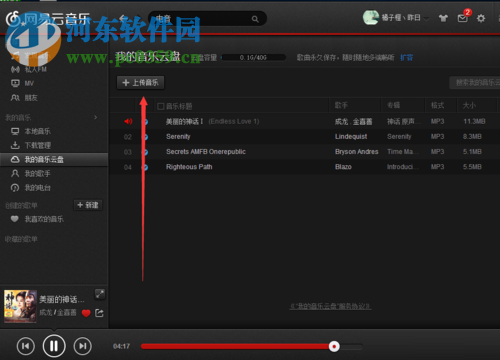The height and width of the screenshot is (360, 500).
Task: Click the user name next to avatar
Action: point(401,18)
